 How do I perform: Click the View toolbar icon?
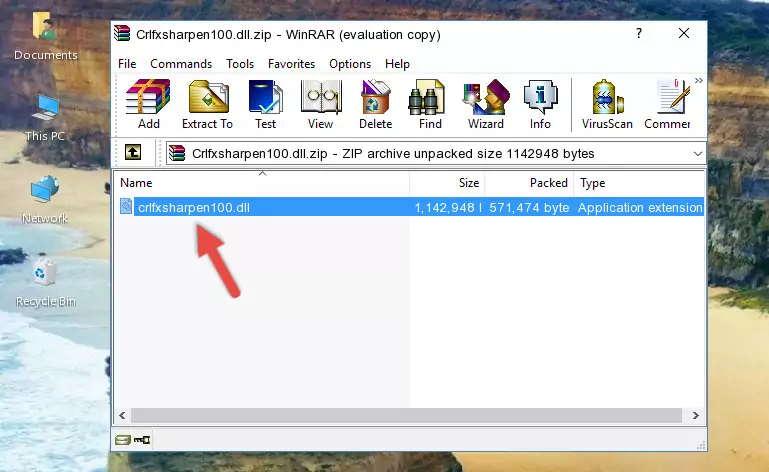pyautogui.click(x=321, y=105)
